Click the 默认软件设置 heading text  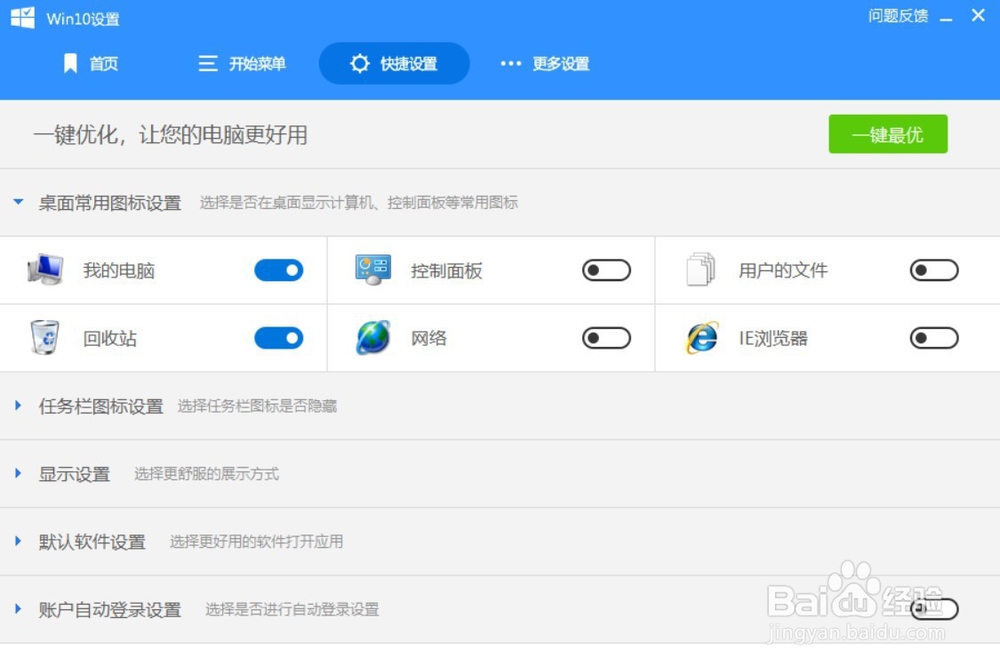92,541
